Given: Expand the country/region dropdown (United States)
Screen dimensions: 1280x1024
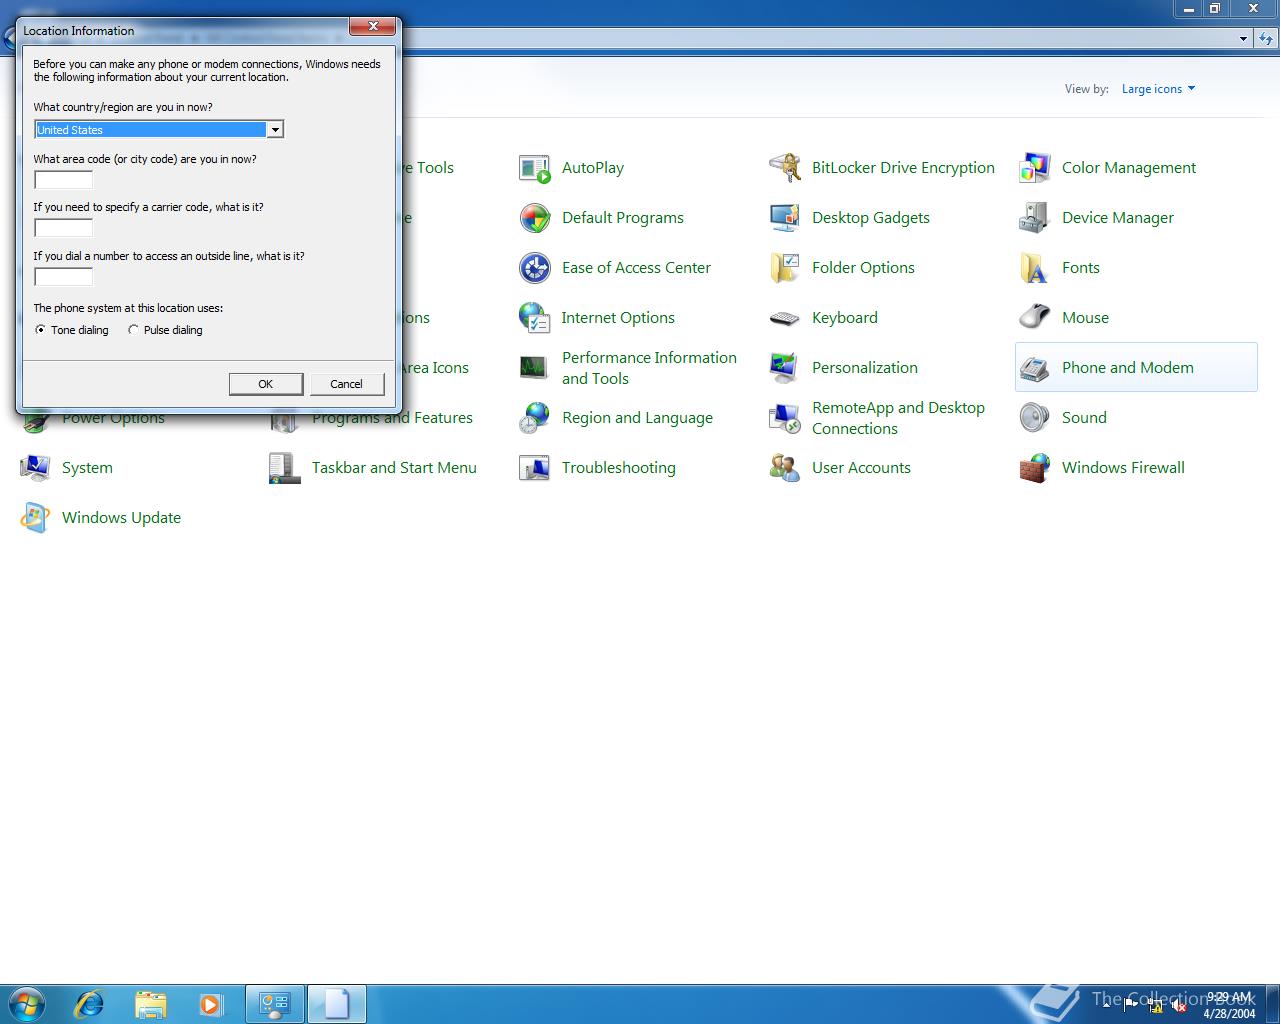Looking at the screenshot, I should [x=274, y=130].
